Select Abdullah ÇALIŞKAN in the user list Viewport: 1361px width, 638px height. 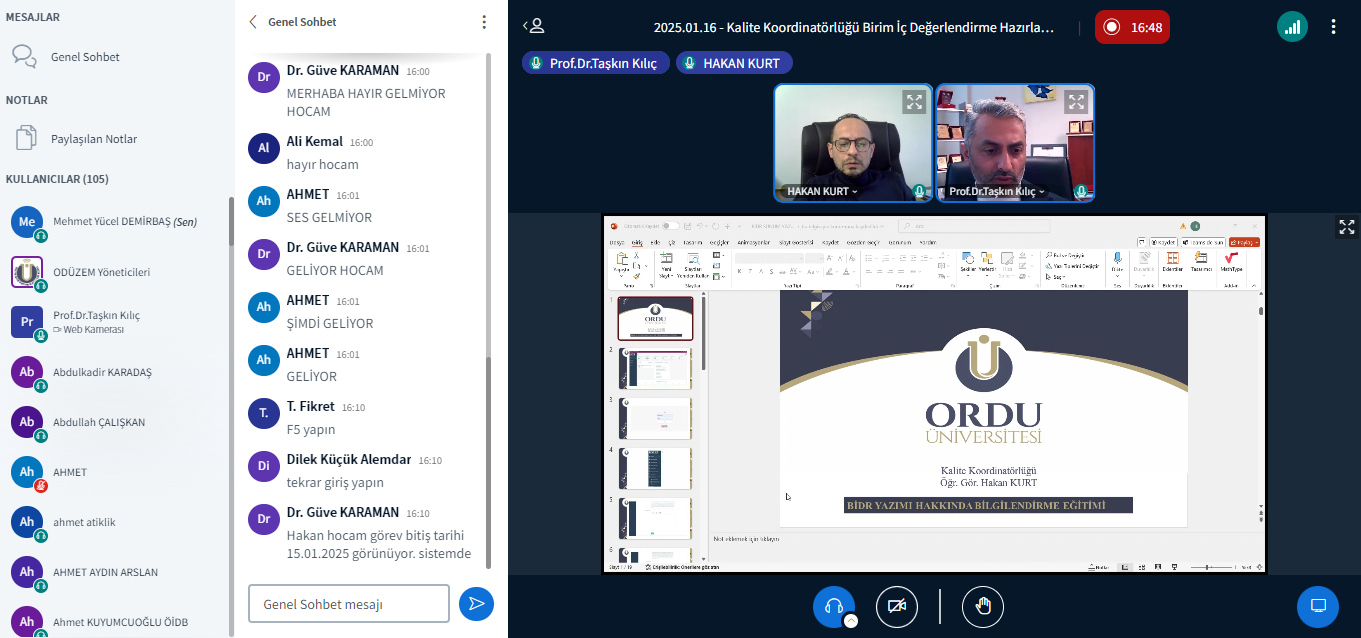click(116, 422)
